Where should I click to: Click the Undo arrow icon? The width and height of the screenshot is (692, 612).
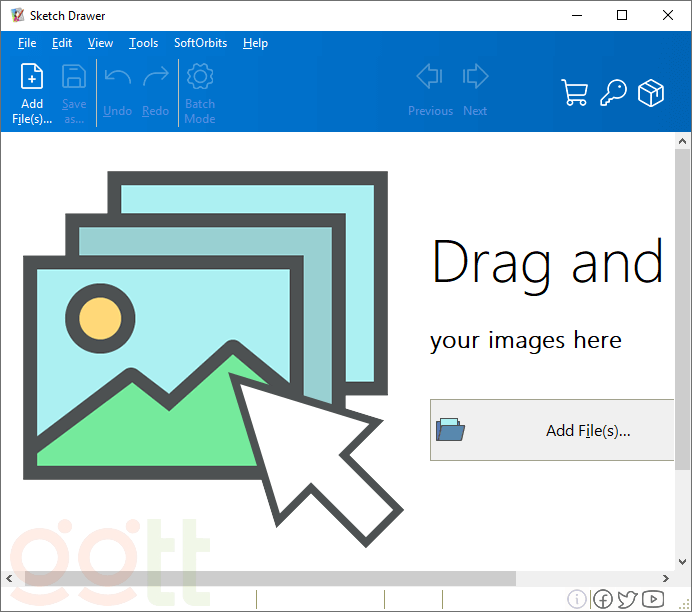pos(117,78)
